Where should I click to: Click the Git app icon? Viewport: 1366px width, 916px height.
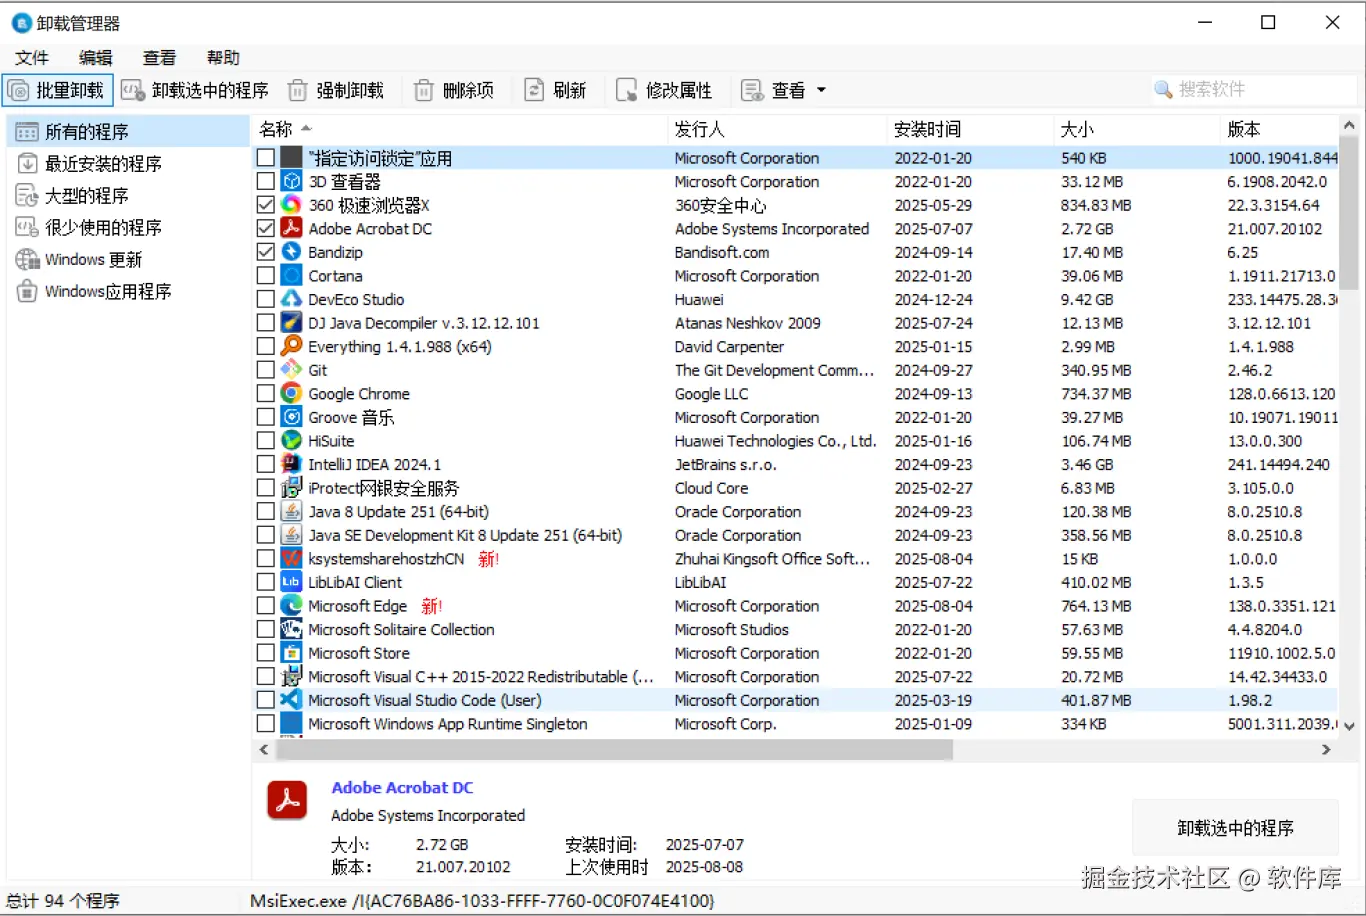(x=291, y=370)
